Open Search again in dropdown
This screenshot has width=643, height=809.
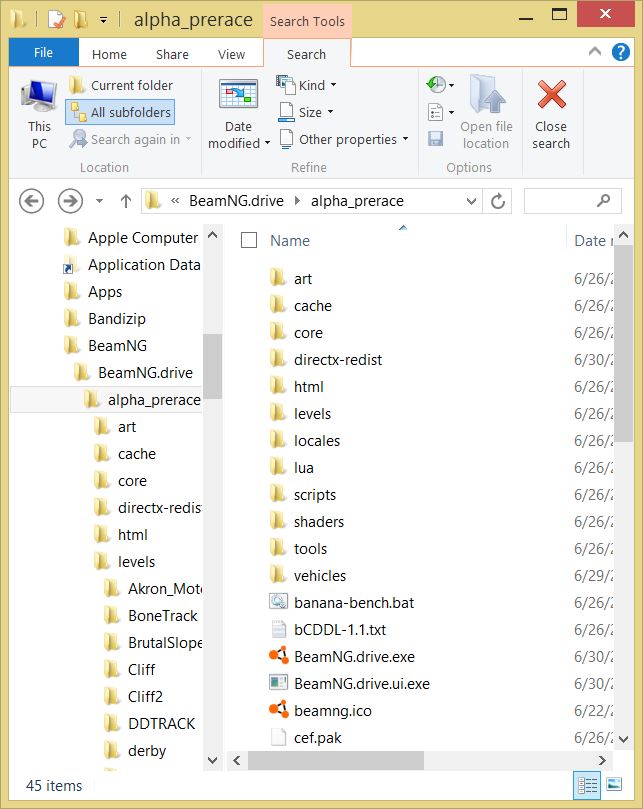pyautogui.click(x=131, y=139)
